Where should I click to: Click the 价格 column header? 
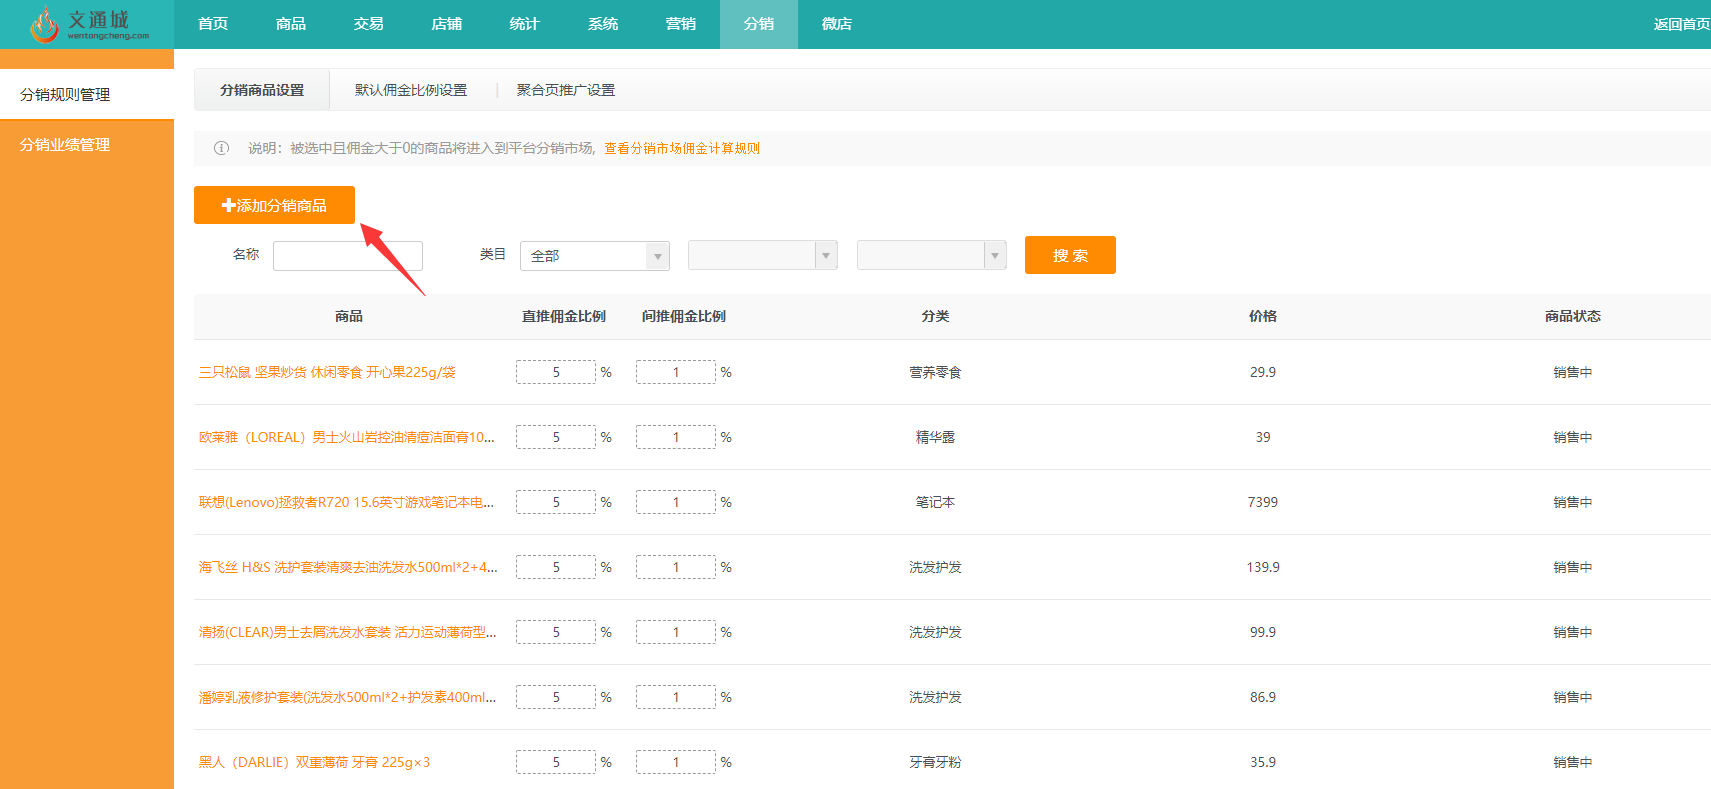pyautogui.click(x=1263, y=316)
